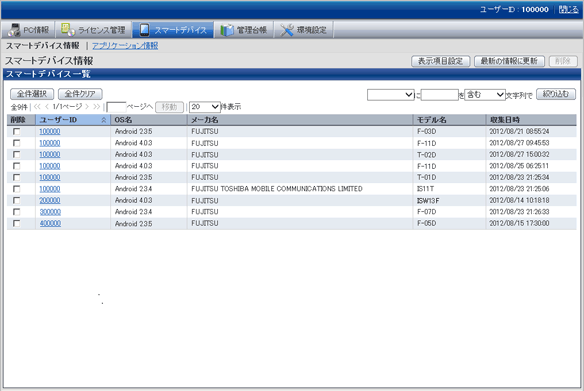Open the 管理台帳 ledger book icon
The image size is (584, 391).
pos(226,30)
